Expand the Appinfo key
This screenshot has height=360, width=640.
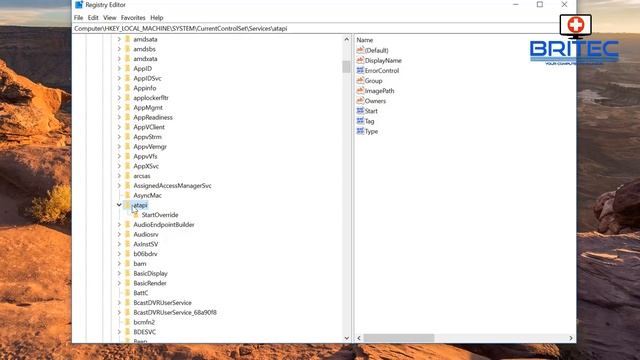point(119,88)
